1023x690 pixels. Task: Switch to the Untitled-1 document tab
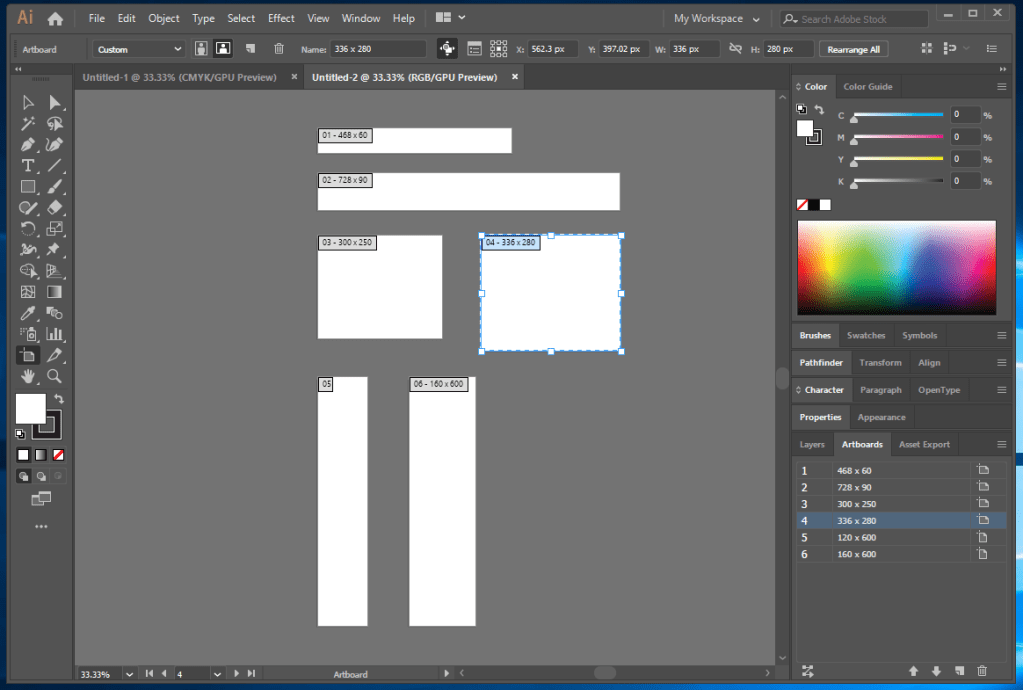[x=180, y=77]
